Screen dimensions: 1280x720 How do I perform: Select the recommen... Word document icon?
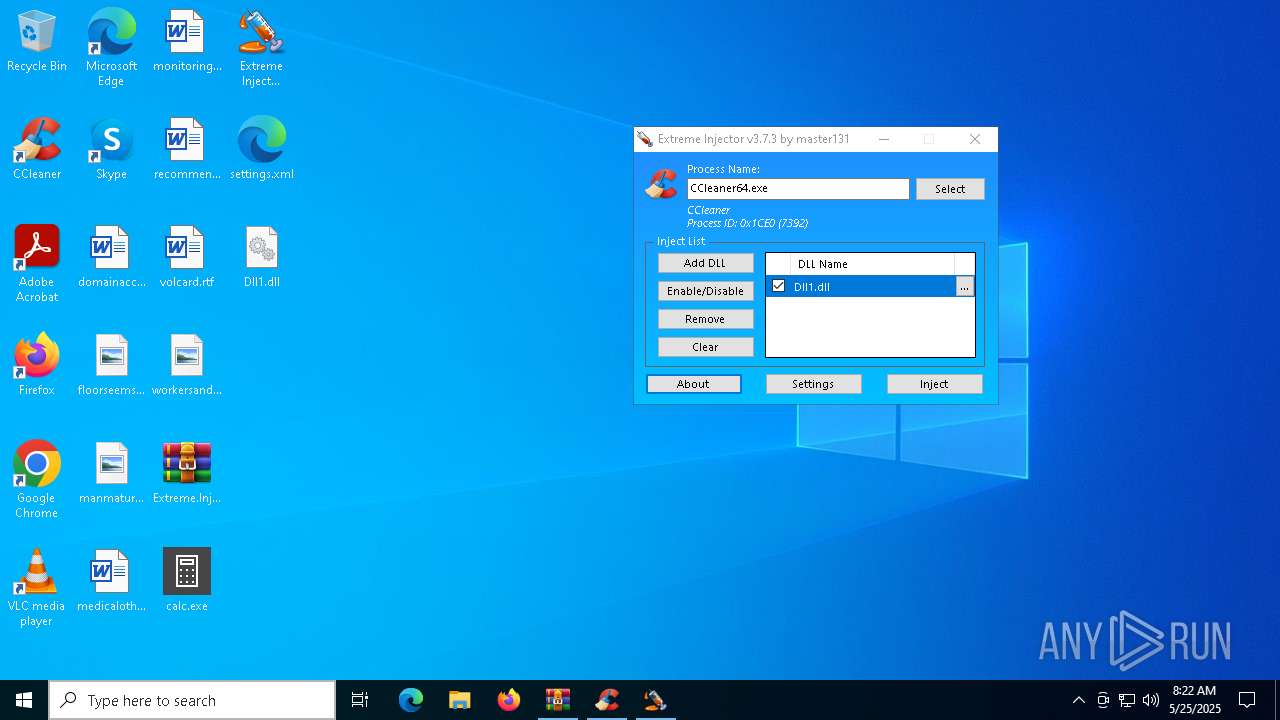(x=187, y=150)
